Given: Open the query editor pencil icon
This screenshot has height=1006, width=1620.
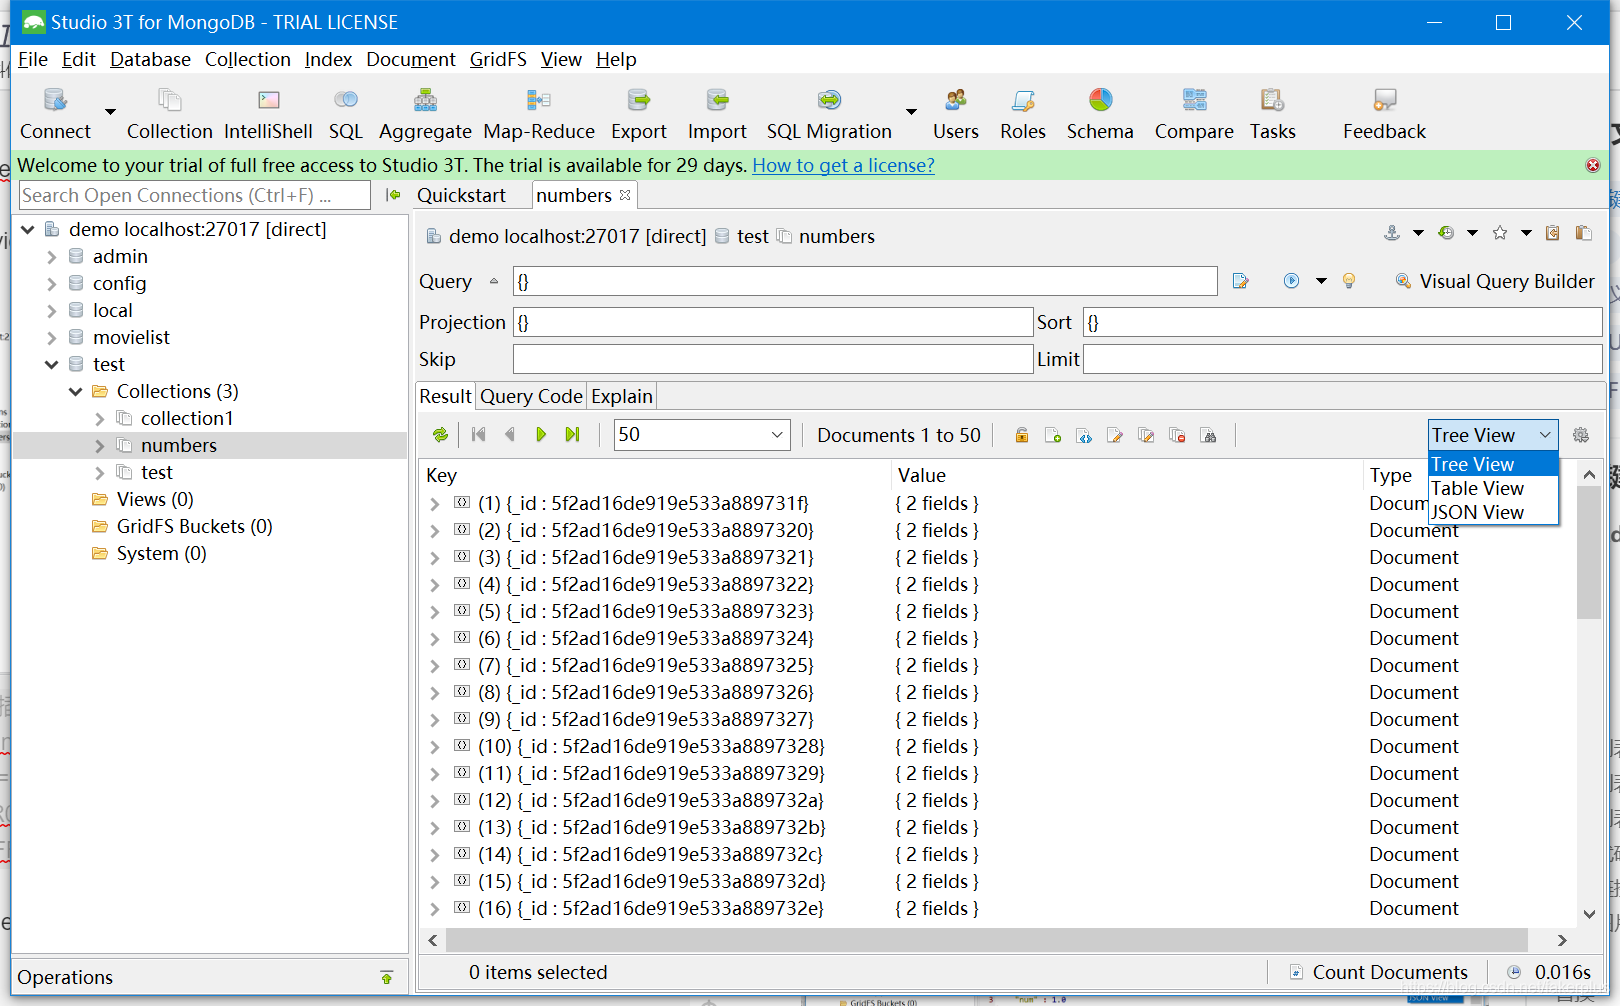Looking at the screenshot, I should click(x=1241, y=281).
